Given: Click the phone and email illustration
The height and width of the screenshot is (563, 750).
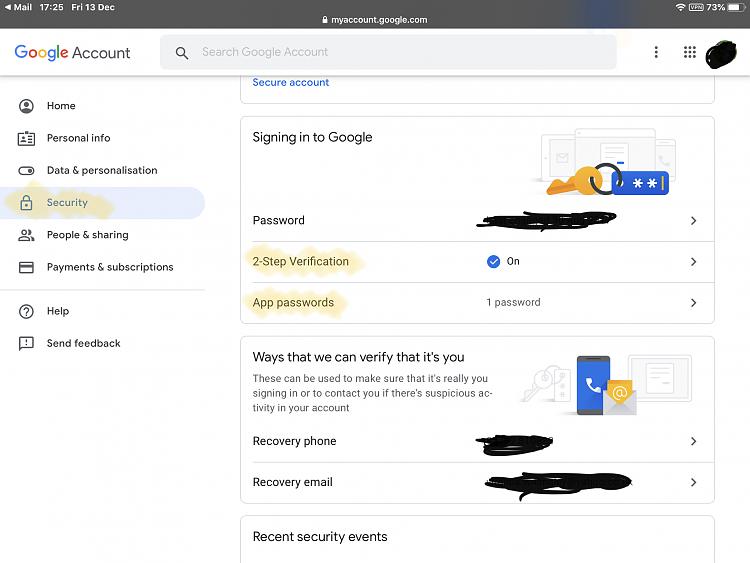Looking at the screenshot, I should point(606,385).
